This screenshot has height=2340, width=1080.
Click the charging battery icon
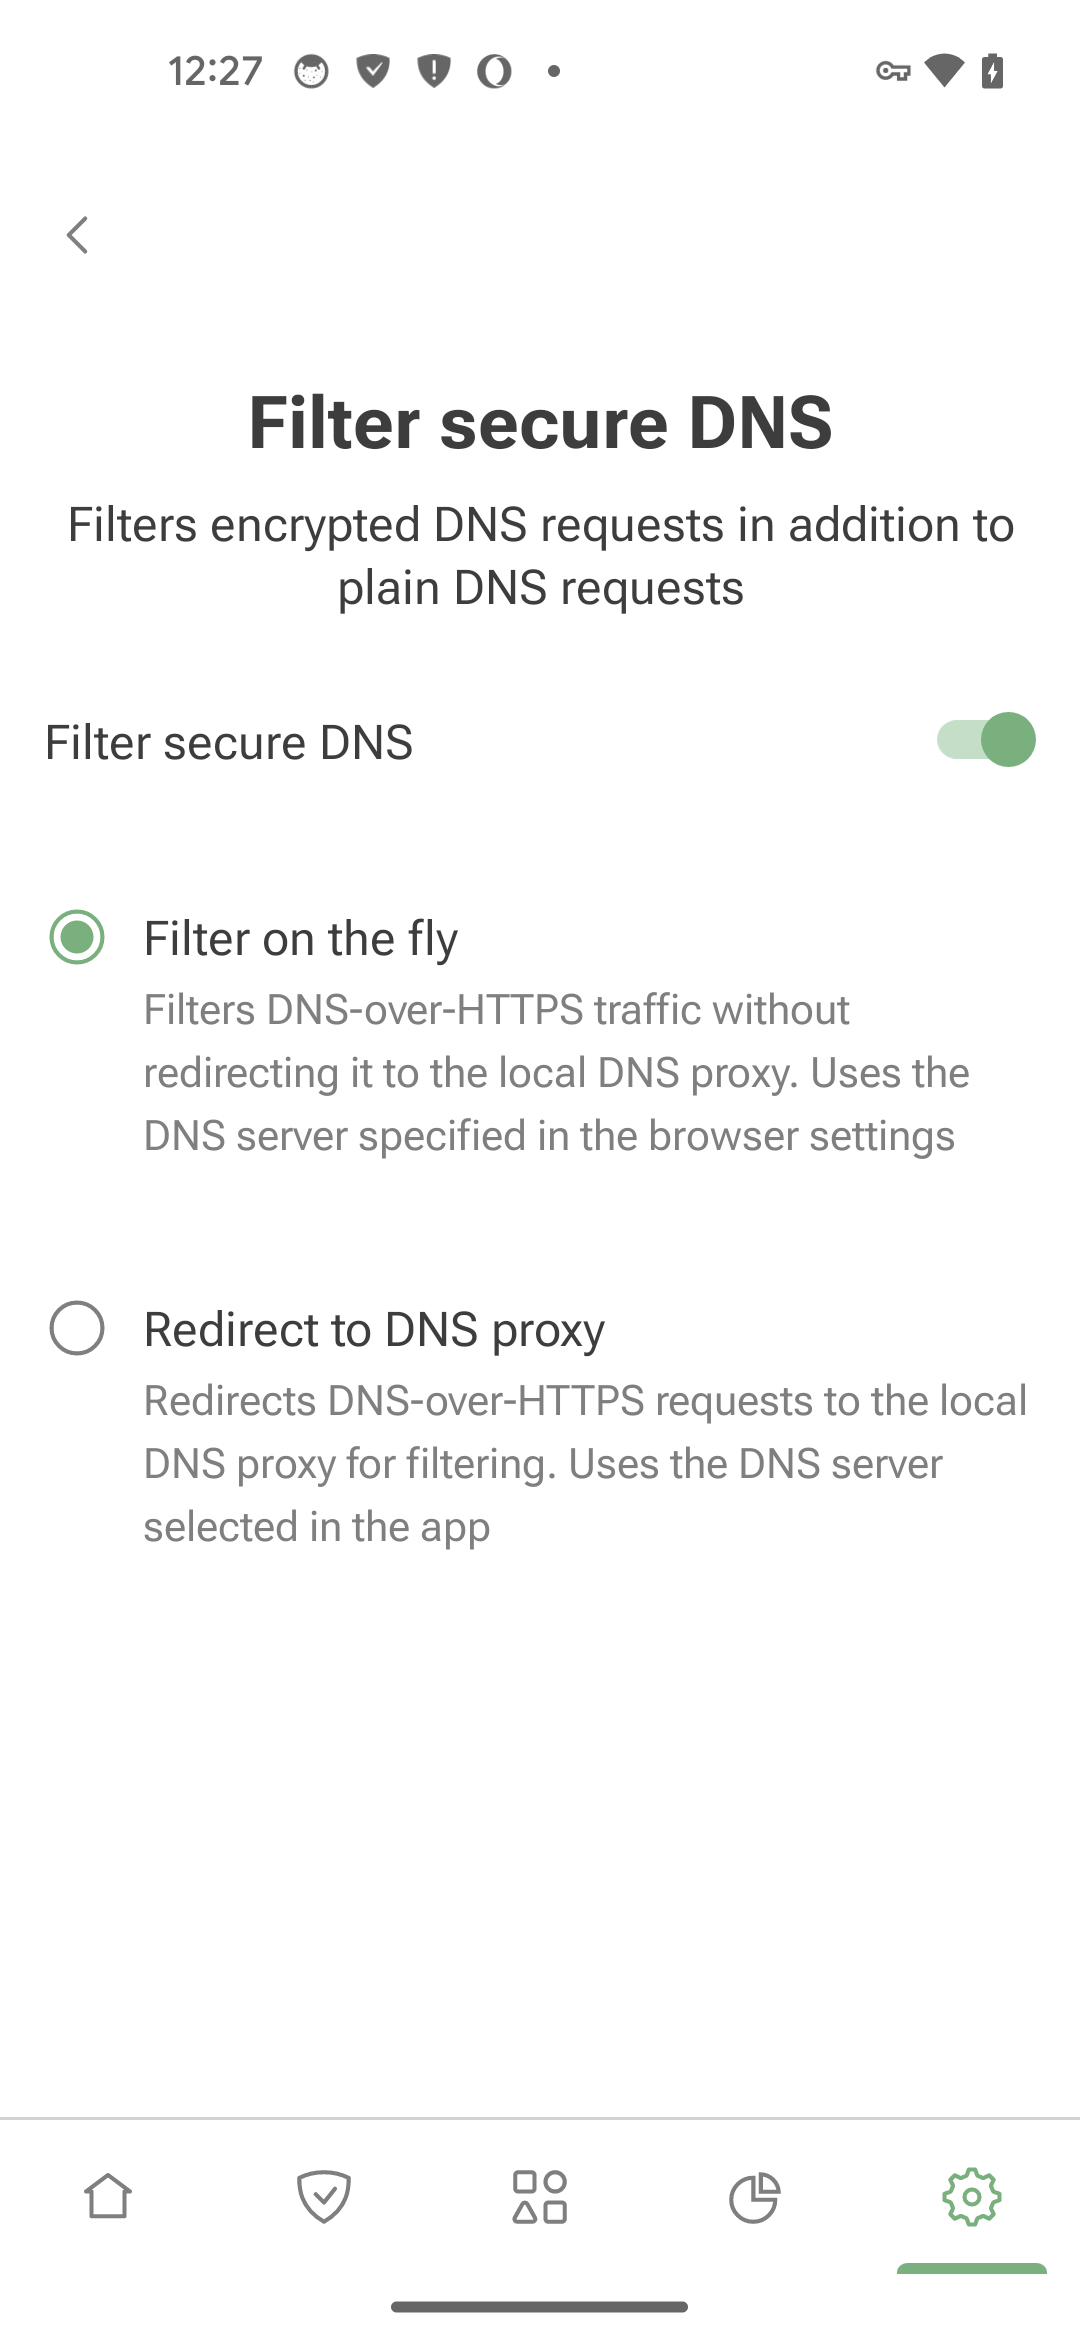(991, 70)
